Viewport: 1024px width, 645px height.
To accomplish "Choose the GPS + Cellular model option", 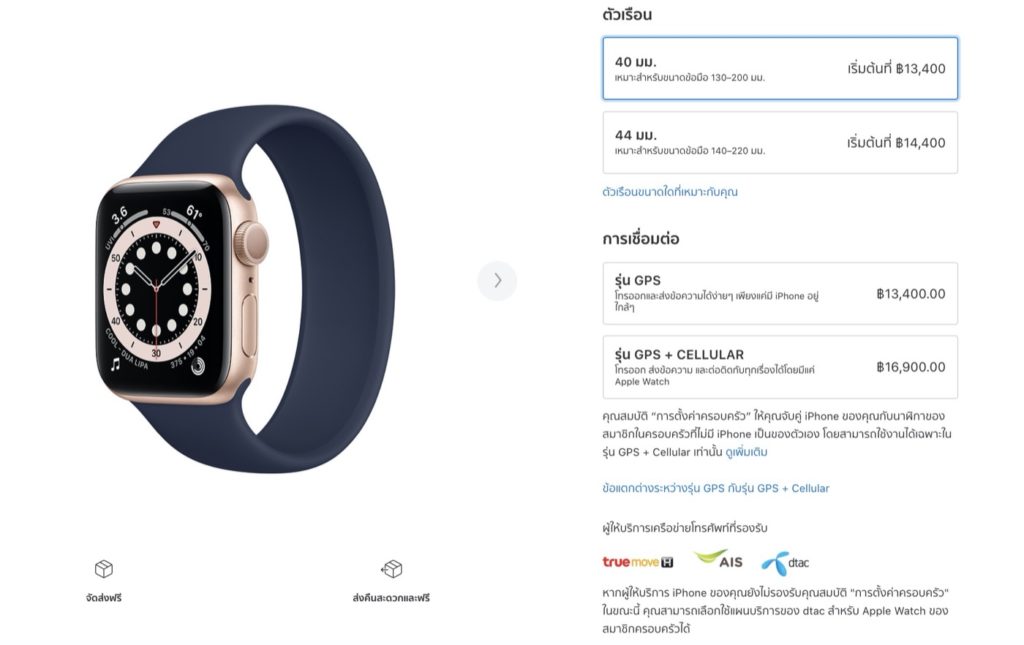I will pyautogui.click(x=780, y=367).
